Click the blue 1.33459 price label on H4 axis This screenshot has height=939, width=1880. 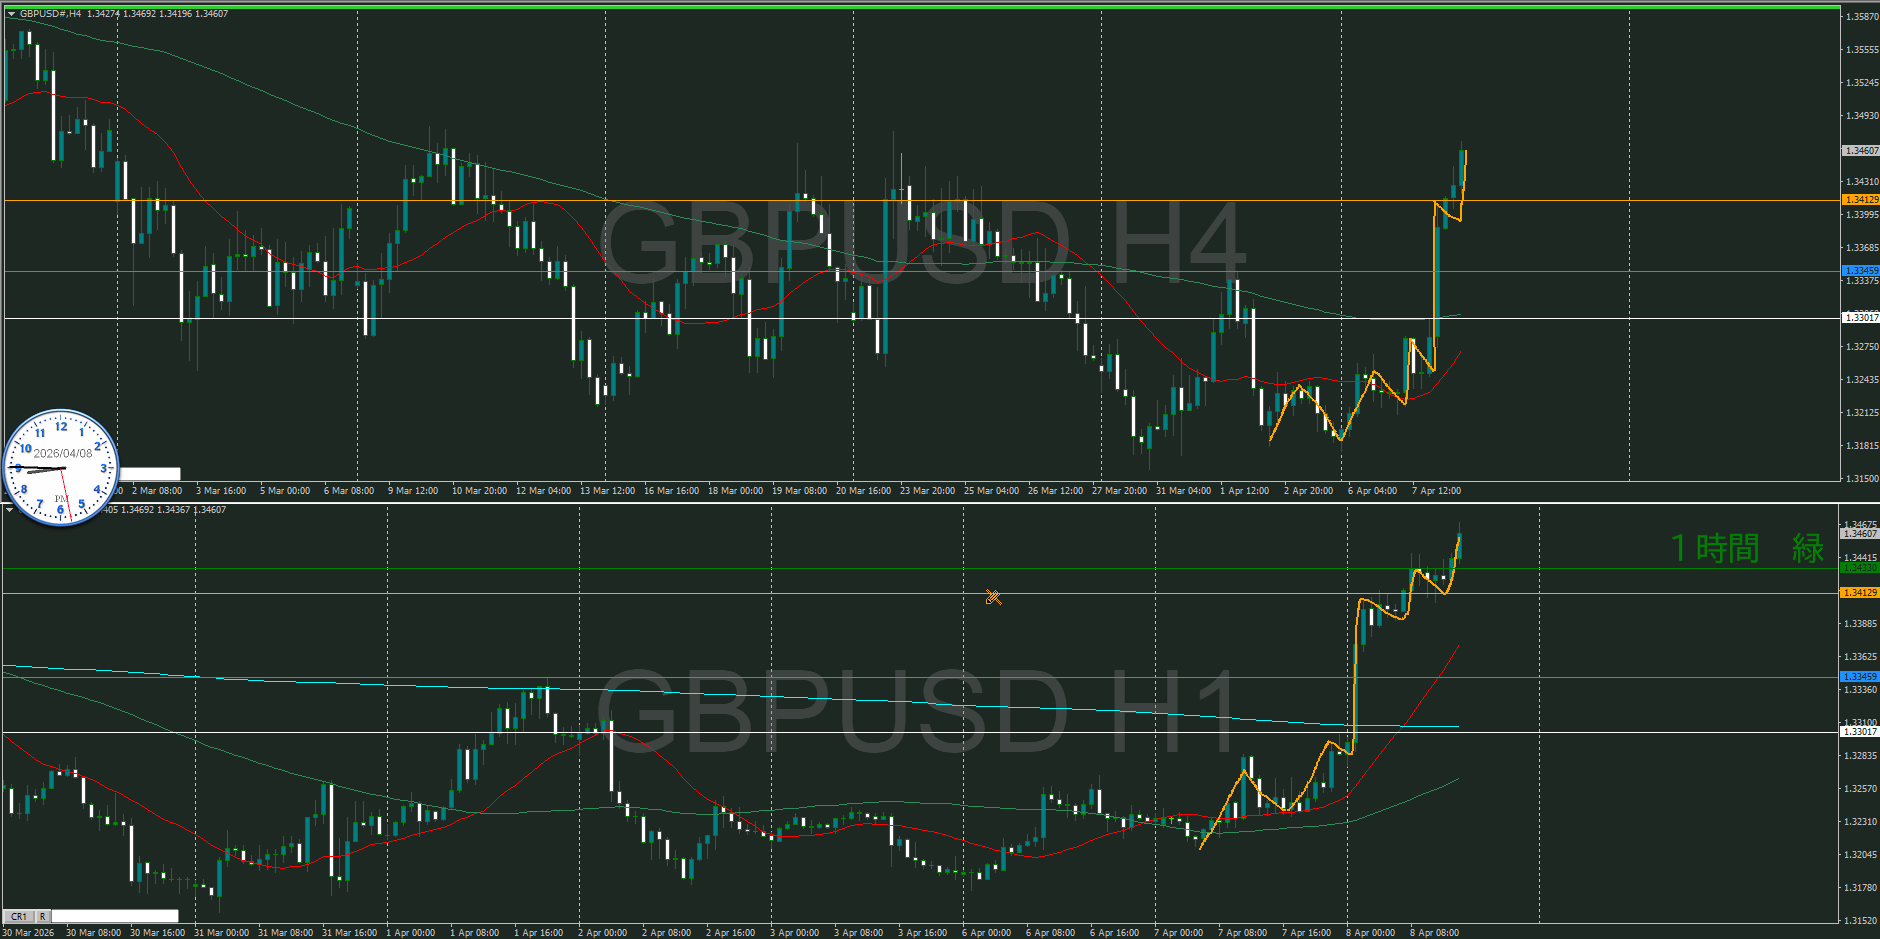[x=1860, y=271]
